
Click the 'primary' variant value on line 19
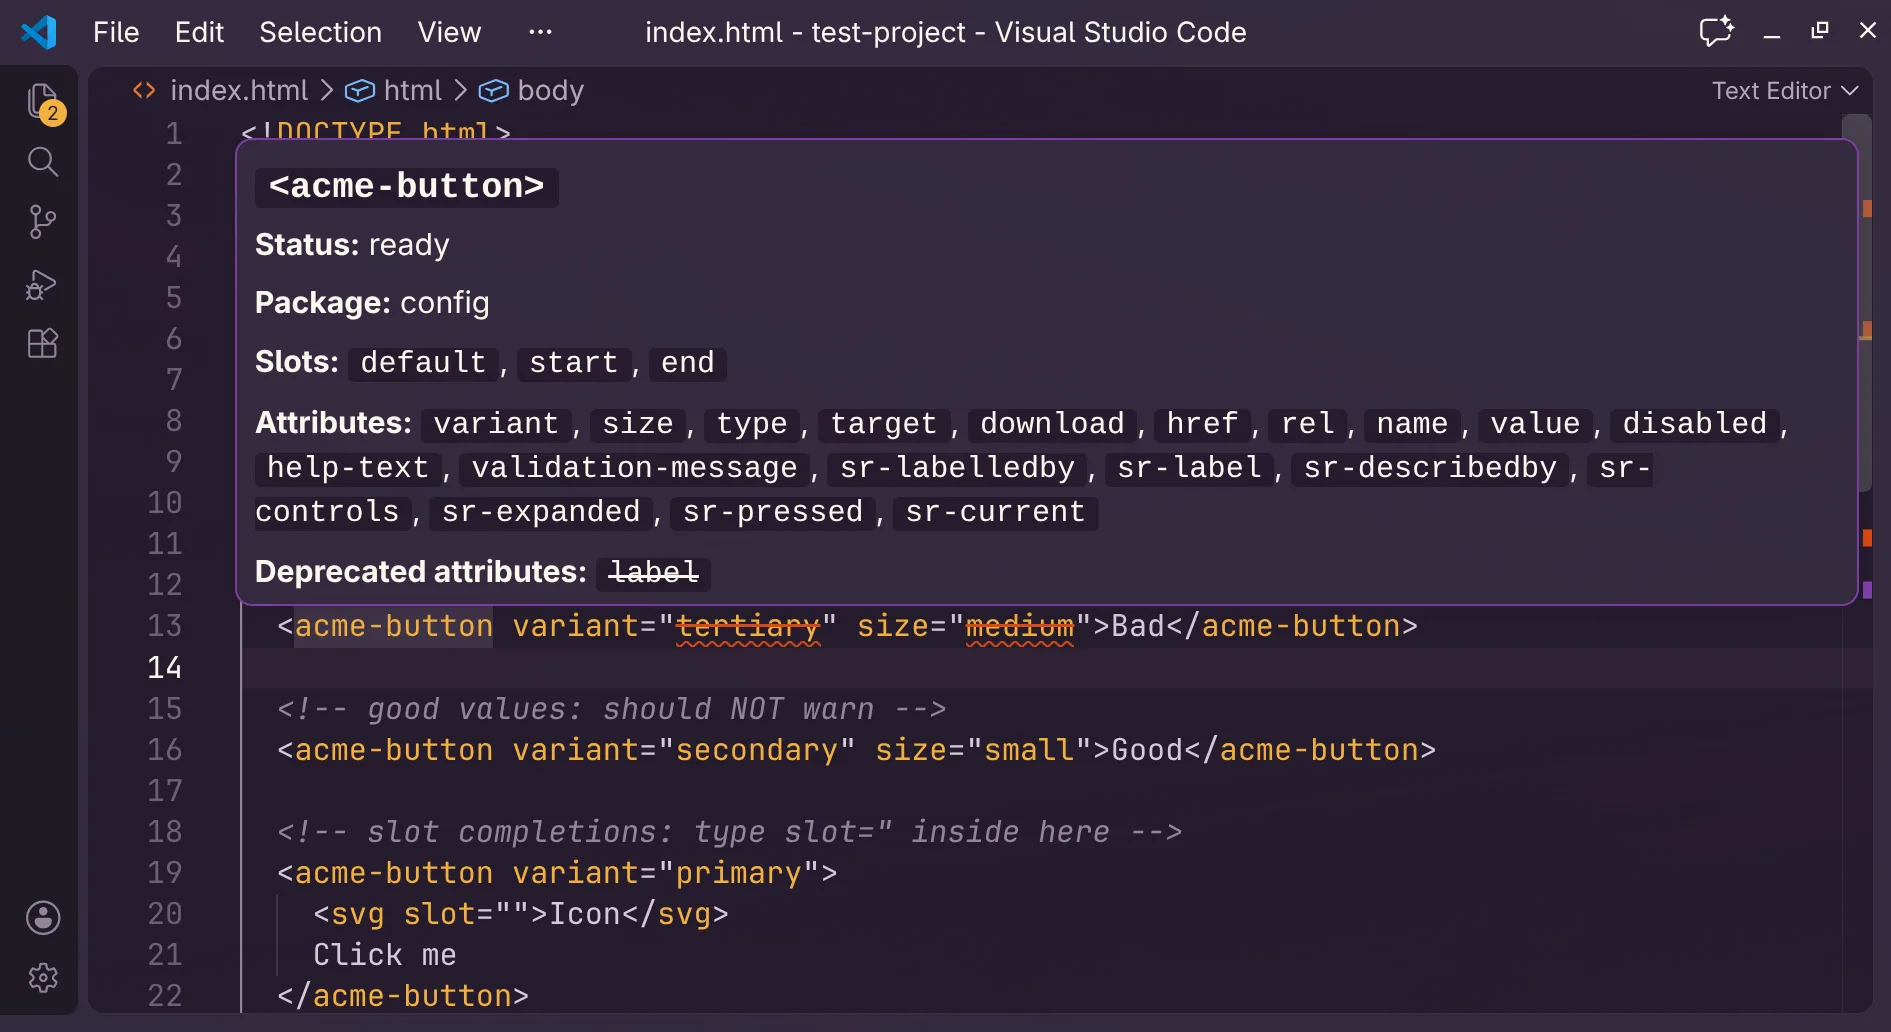click(739, 873)
